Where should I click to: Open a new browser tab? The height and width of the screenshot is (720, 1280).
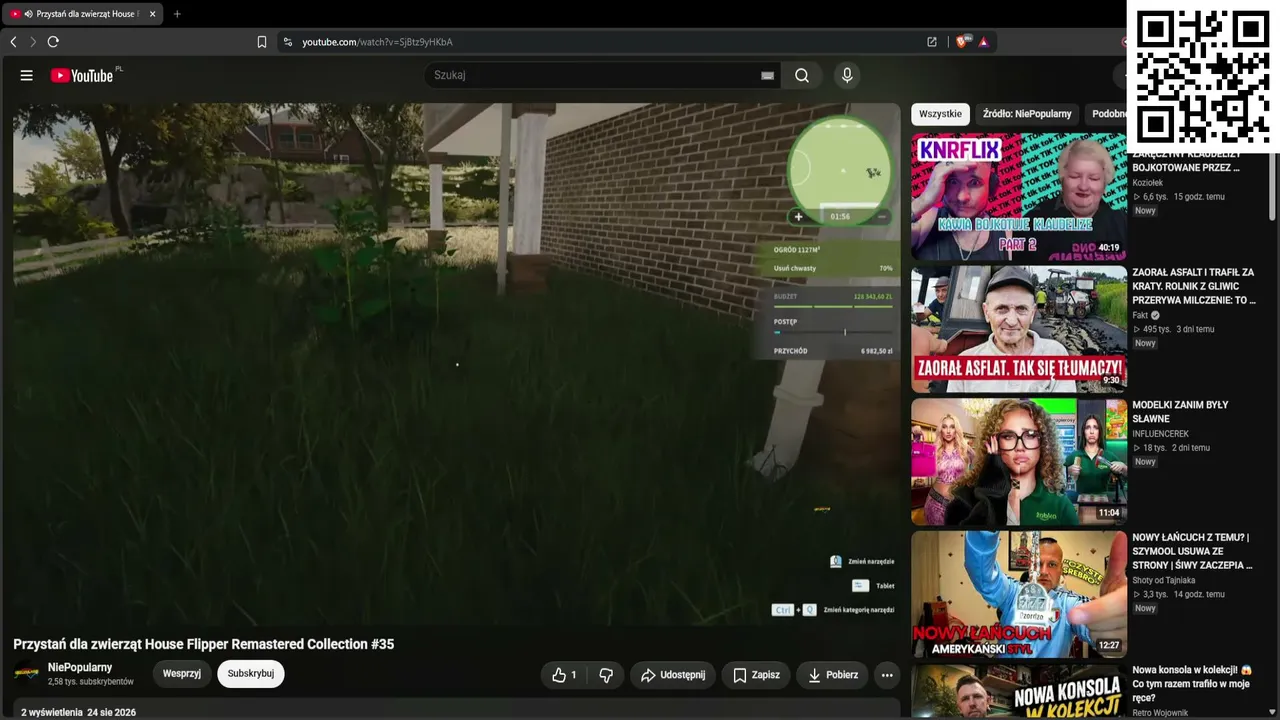(x=177, y=14)
